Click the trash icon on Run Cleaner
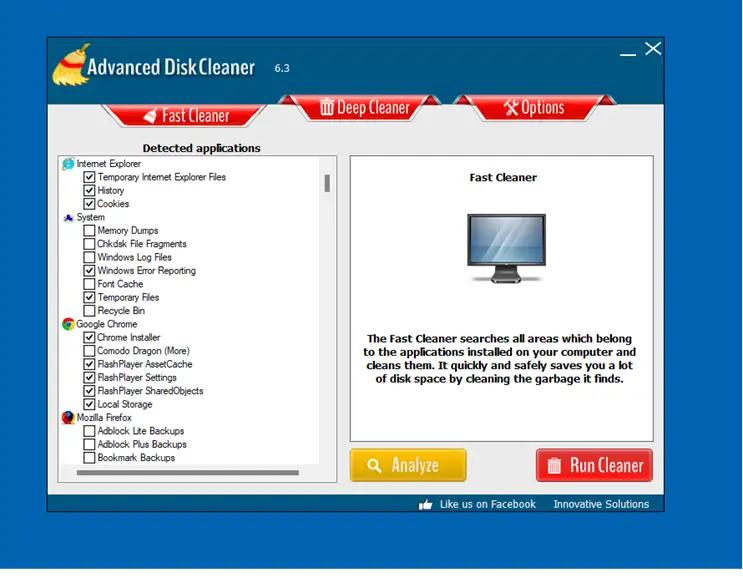Screen dimensions: 743x578 point(554,465)
